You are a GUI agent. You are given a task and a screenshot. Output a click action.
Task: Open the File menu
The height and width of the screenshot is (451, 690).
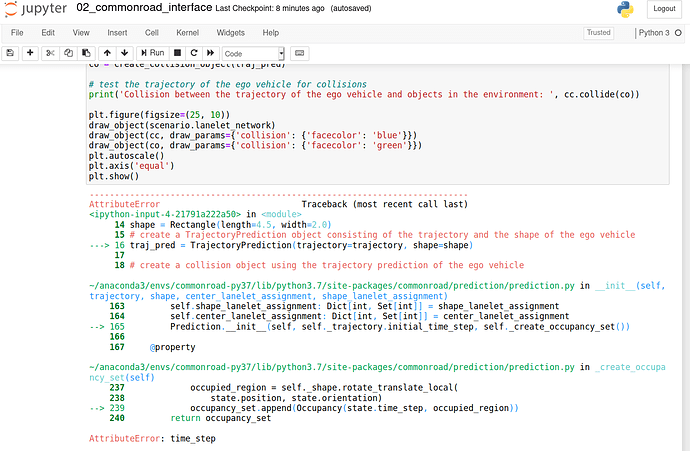tap(18, 33)
